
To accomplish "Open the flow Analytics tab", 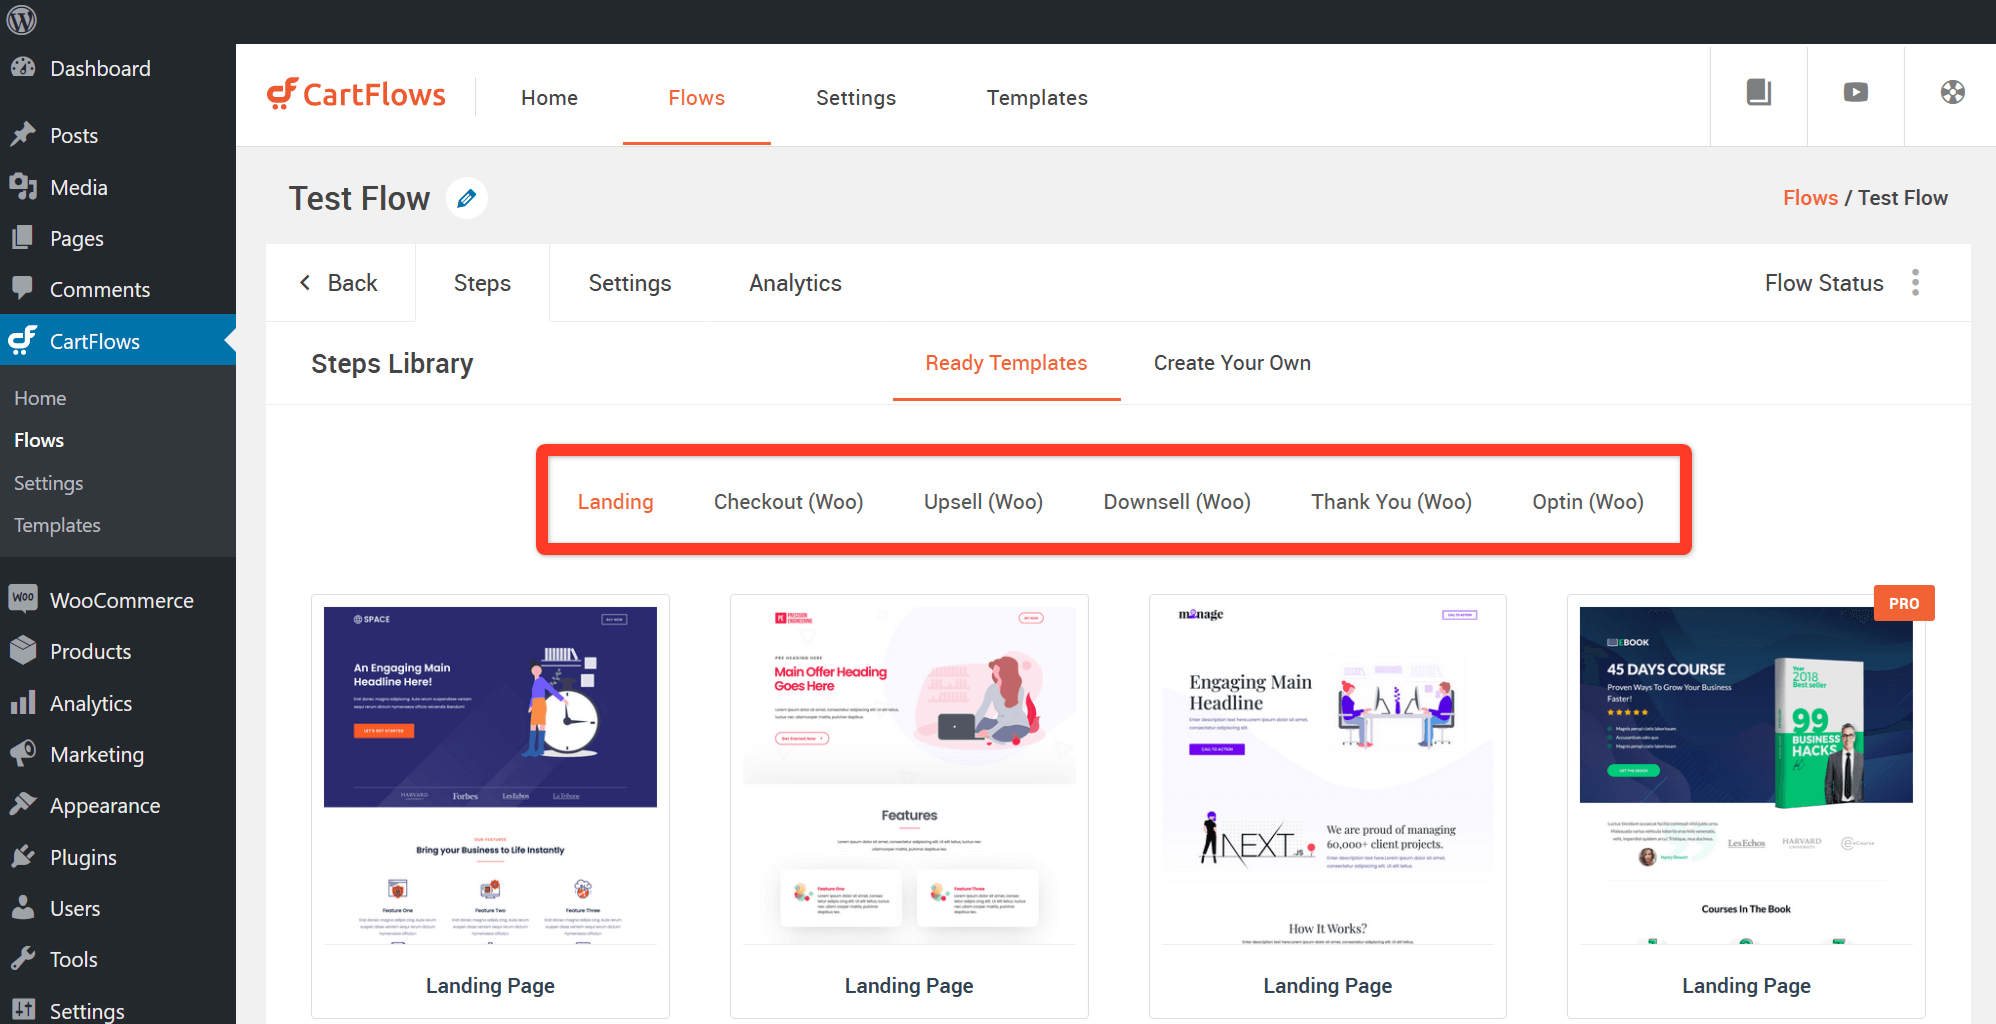I will pos(795,283).
